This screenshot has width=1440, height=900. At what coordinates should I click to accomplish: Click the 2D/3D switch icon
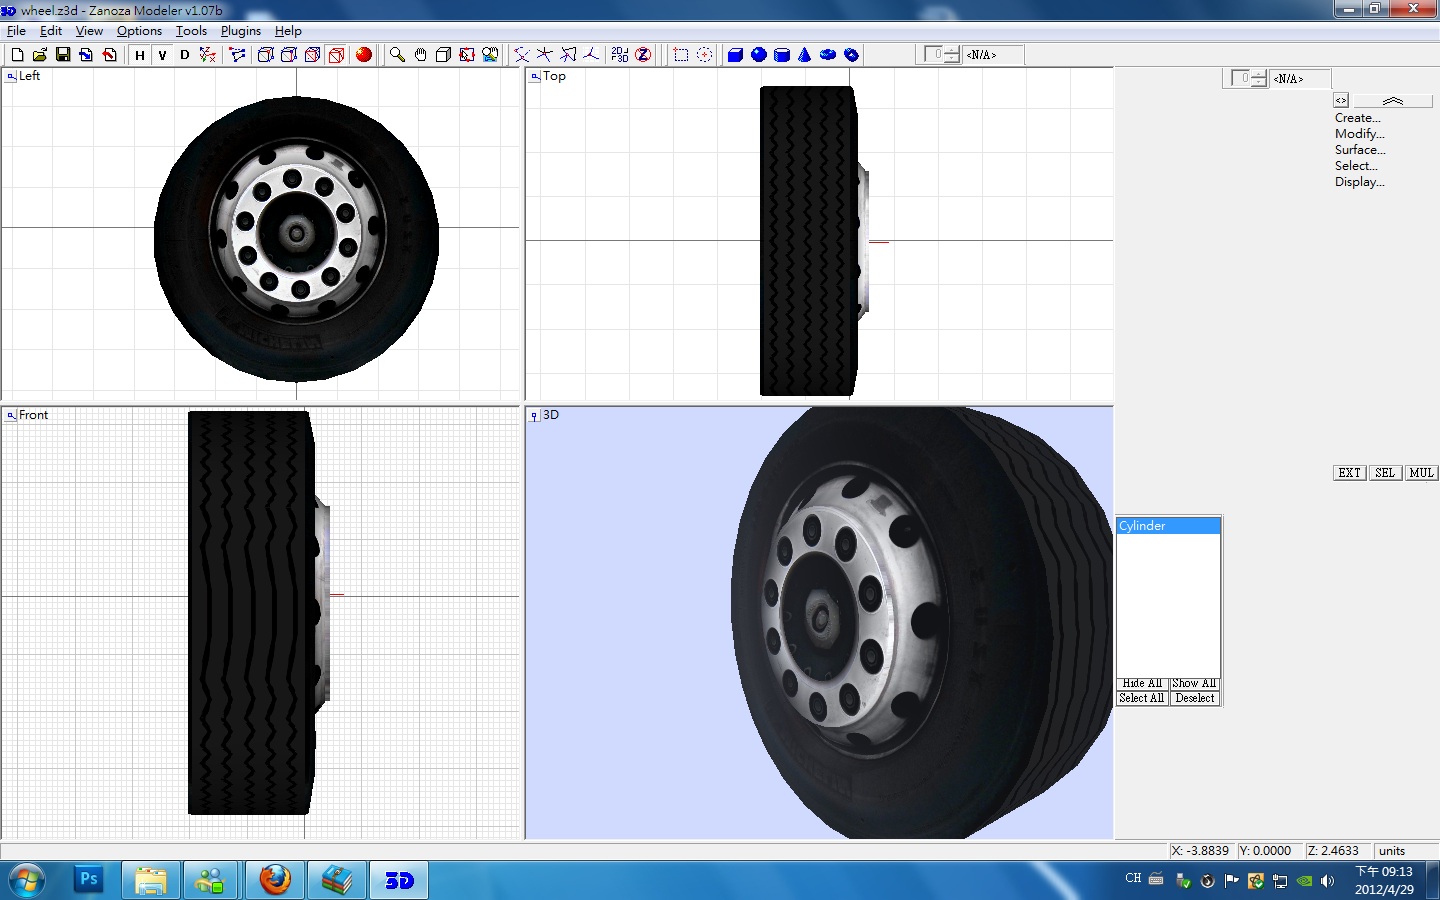620,55
